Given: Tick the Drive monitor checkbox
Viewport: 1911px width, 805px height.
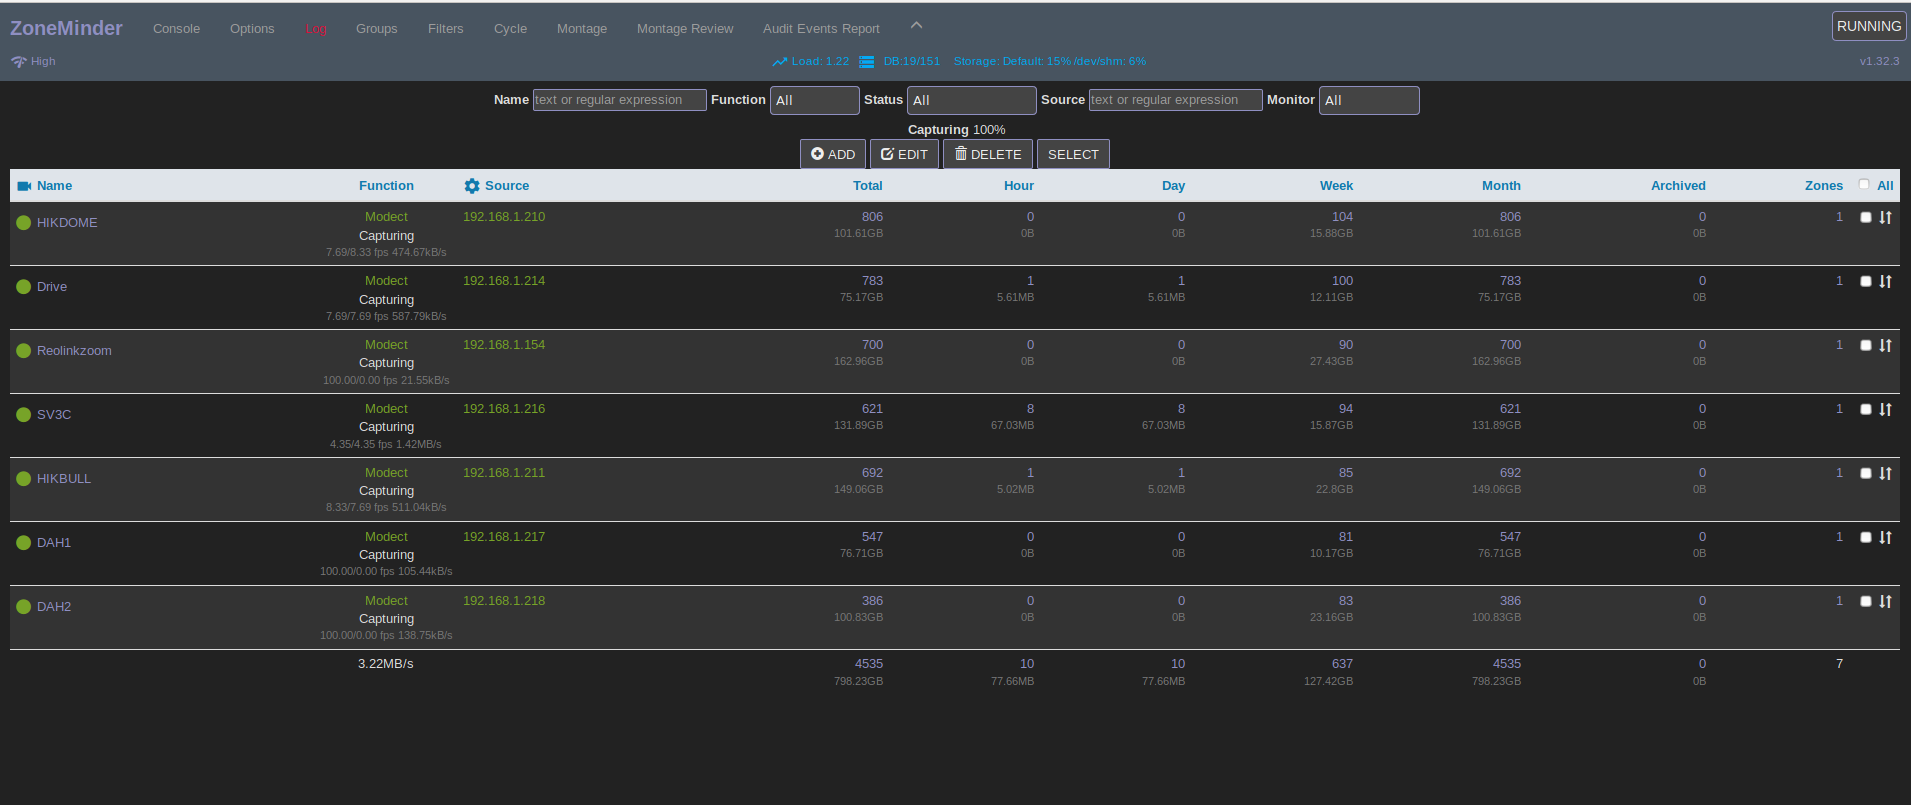Looking at the screenshot, I should [x=1865, y=281].
